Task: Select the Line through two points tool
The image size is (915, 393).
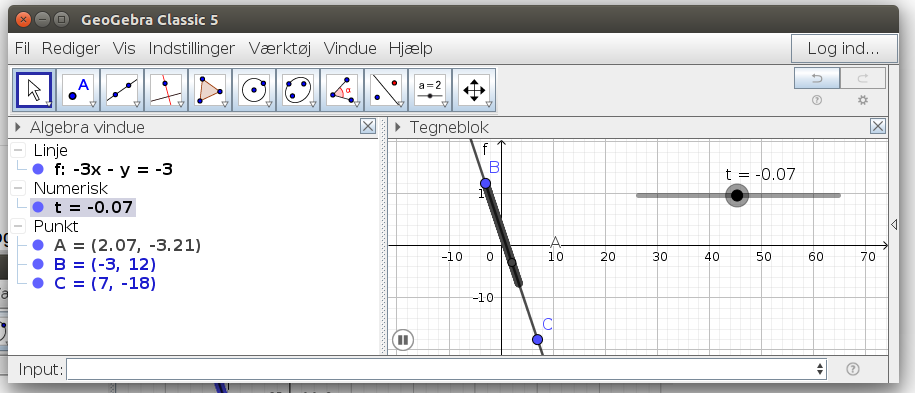Action: tap(122, 90)
